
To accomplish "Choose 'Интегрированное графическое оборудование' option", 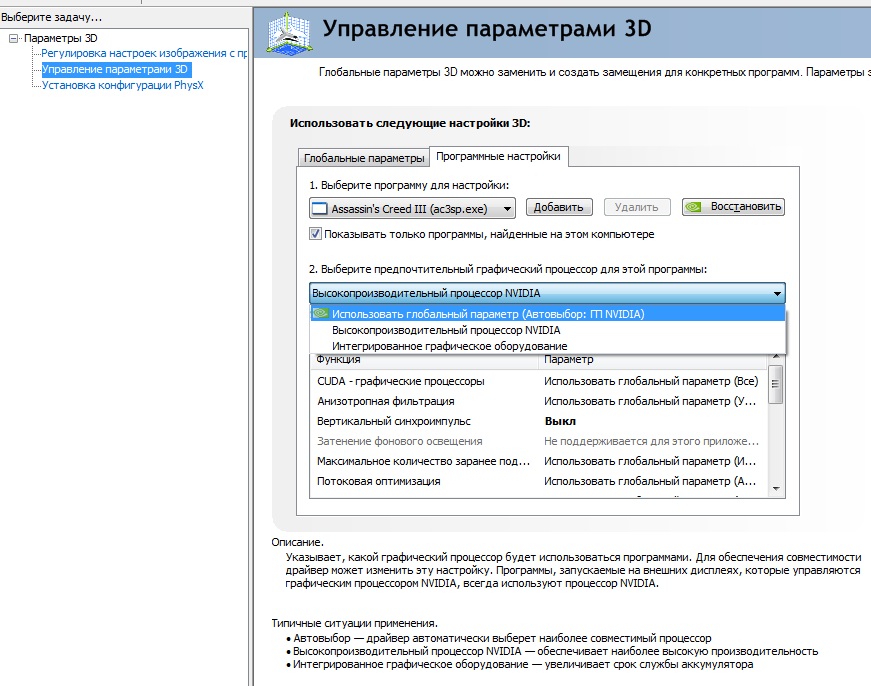I will (x=548, y=346).
